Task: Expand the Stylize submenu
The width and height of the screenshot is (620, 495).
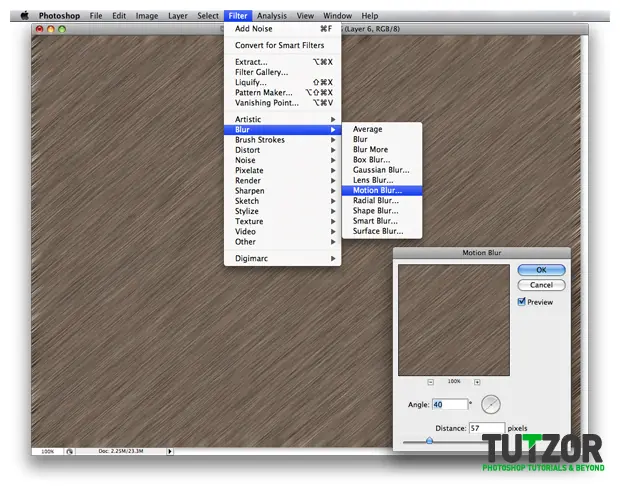Action: [282, 211]
